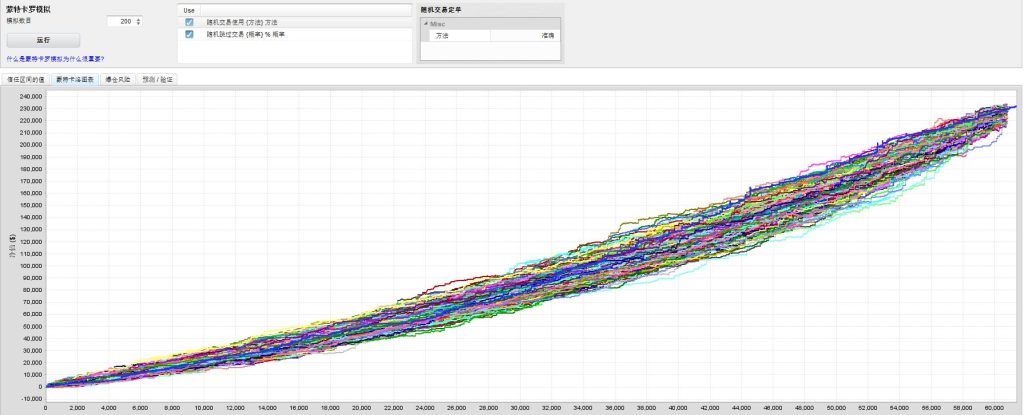Screen dimensions: 1024x415
Task: Switch to the 预测 / 验证 tab
Action: pos(157,78)
